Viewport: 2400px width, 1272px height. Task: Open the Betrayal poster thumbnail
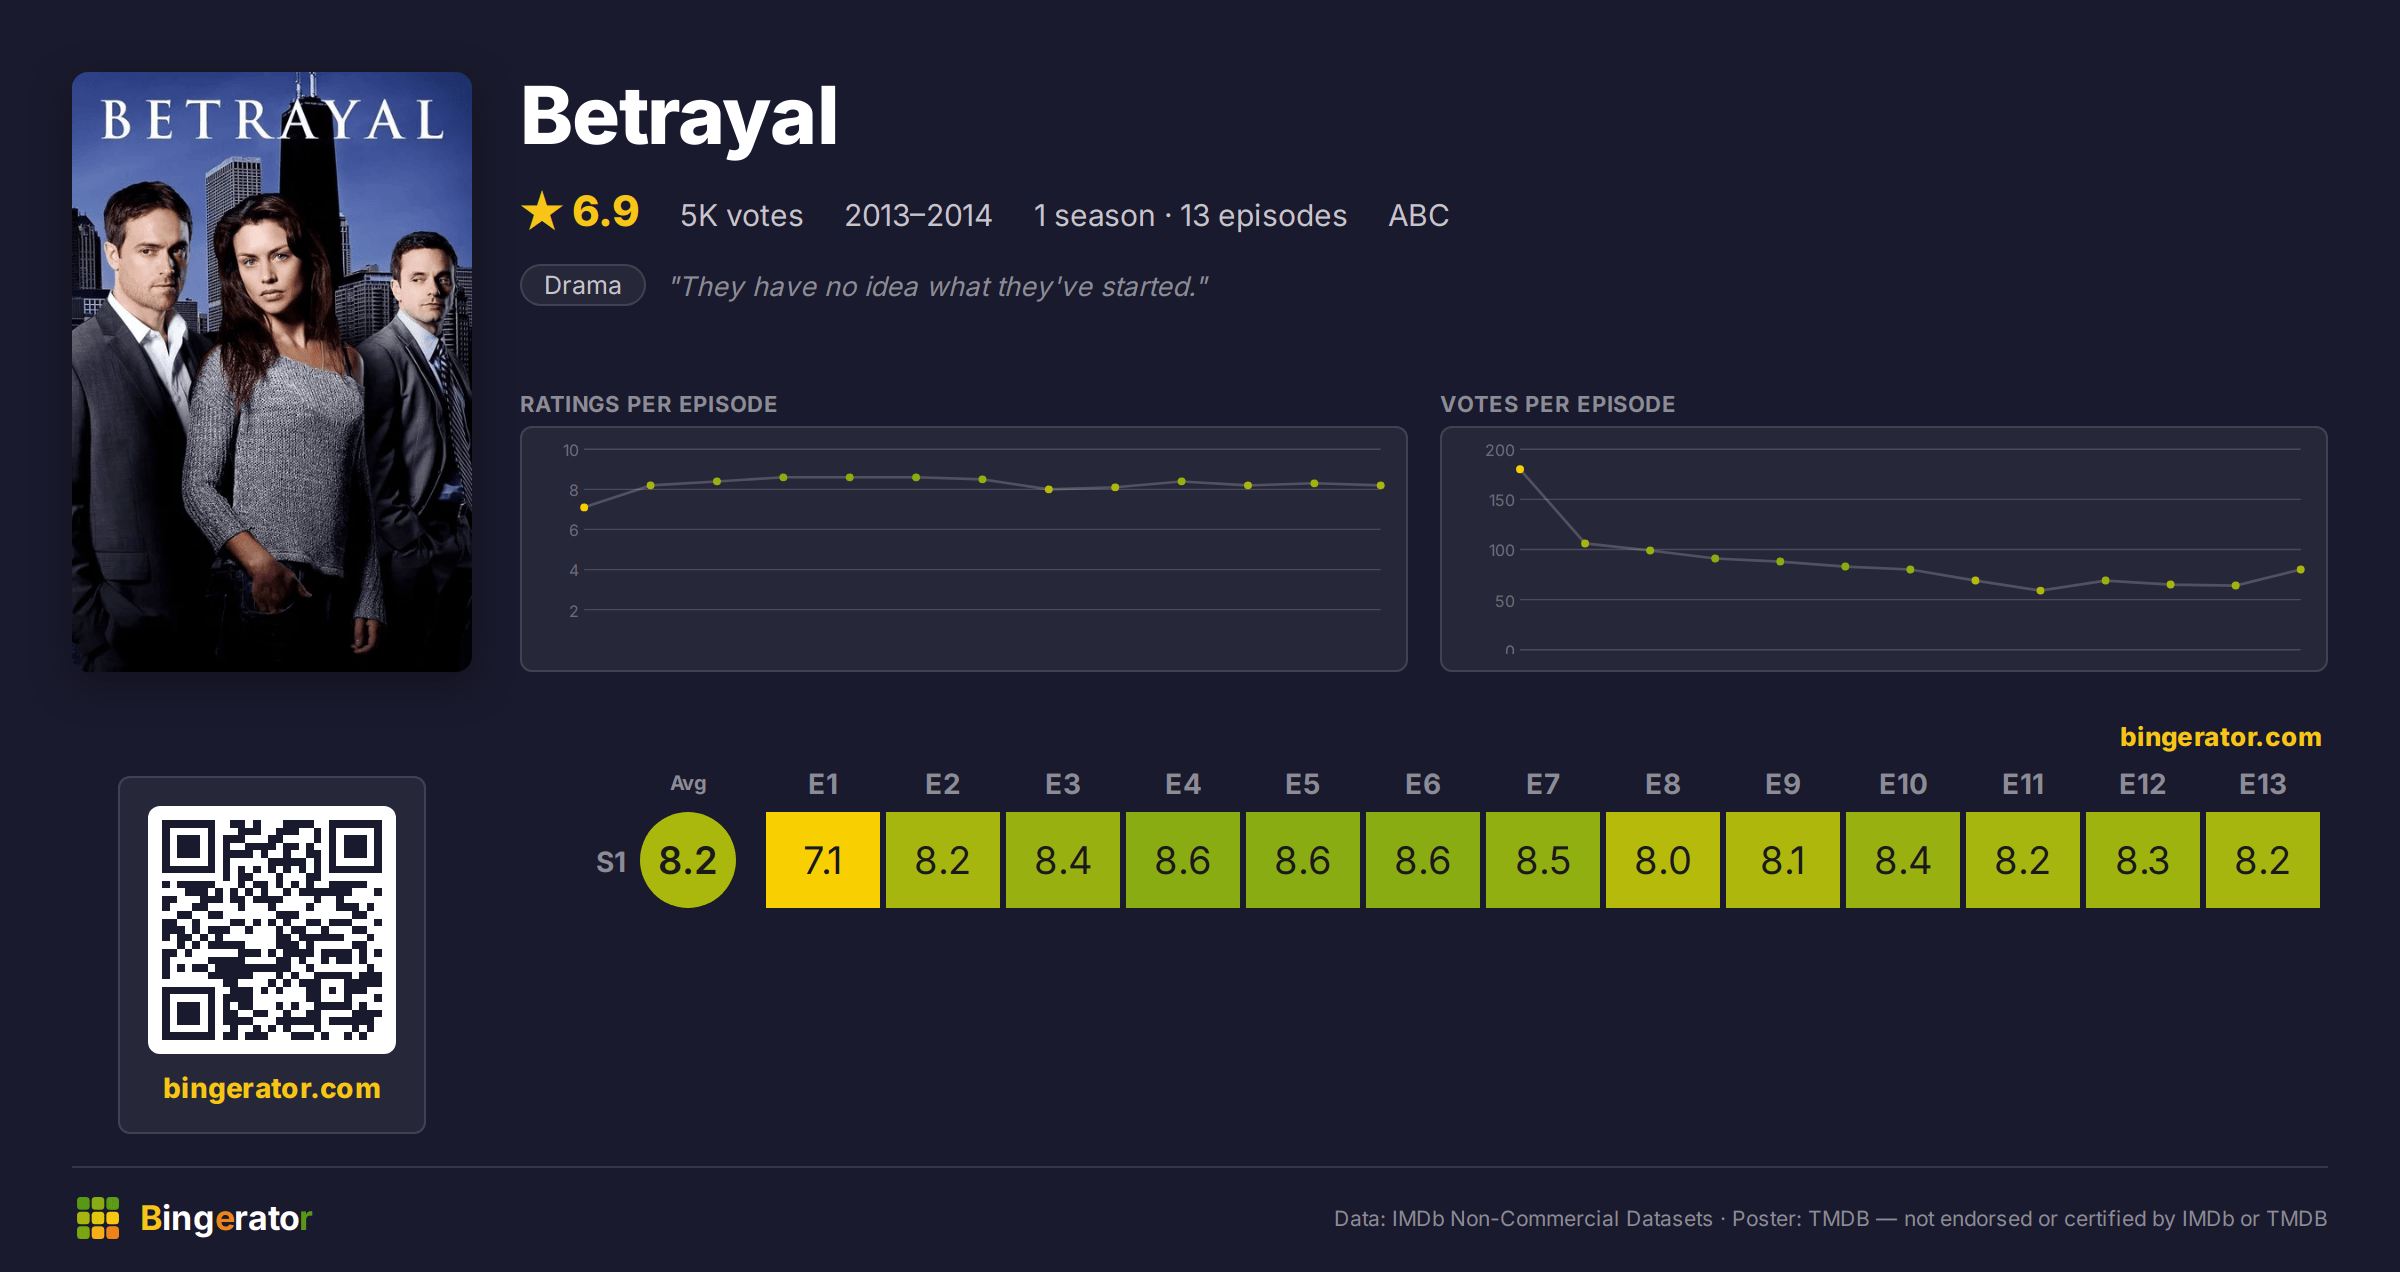[272, 371]
